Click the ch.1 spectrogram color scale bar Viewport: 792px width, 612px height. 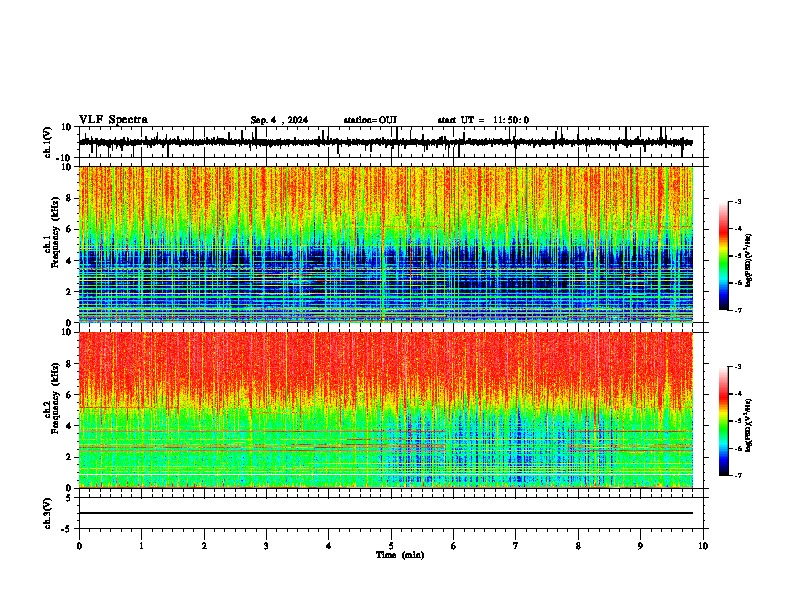click(723, 256)
